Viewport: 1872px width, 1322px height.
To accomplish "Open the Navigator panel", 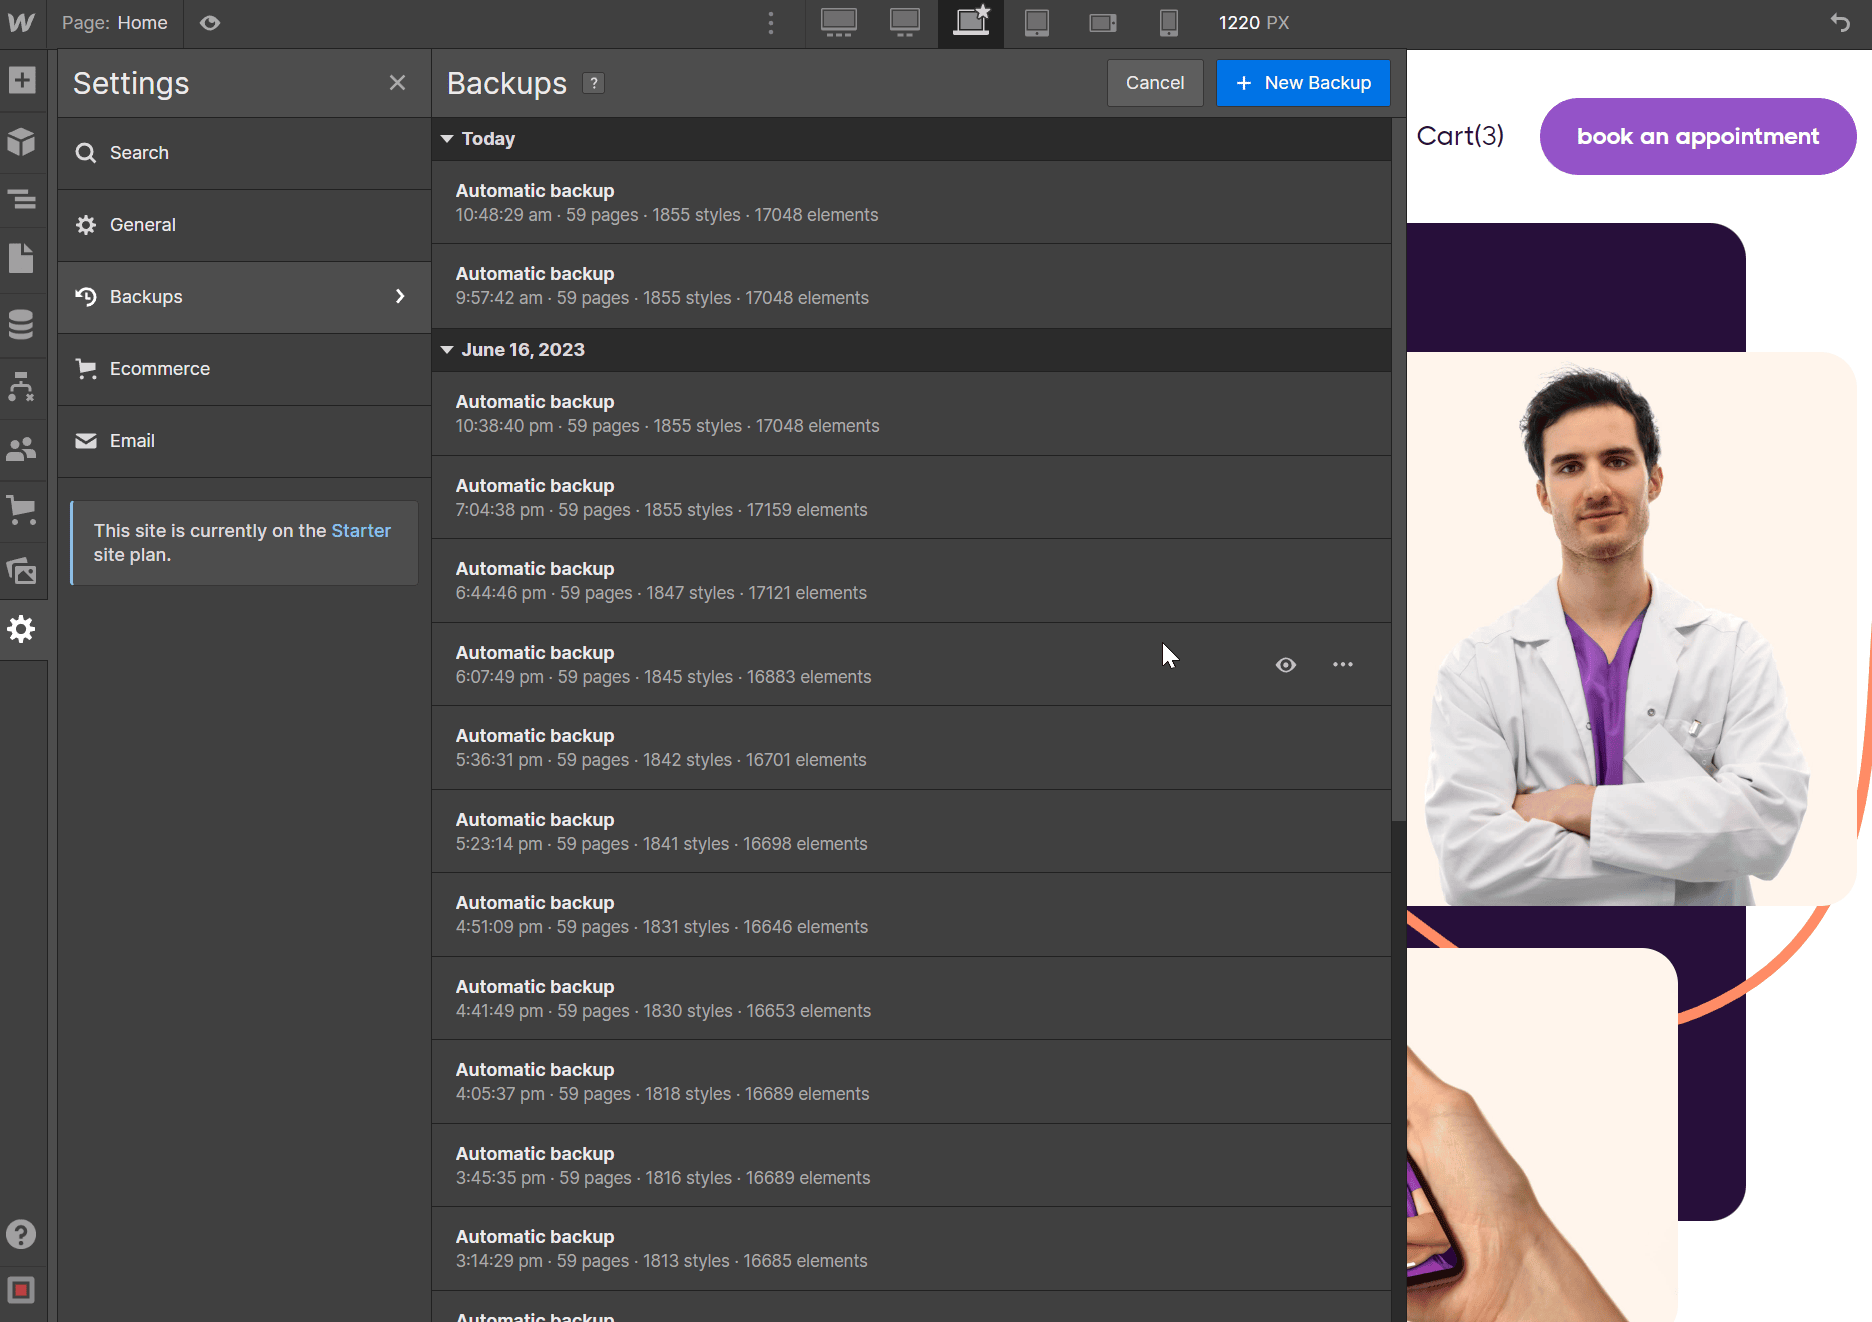I will [22, 200].
